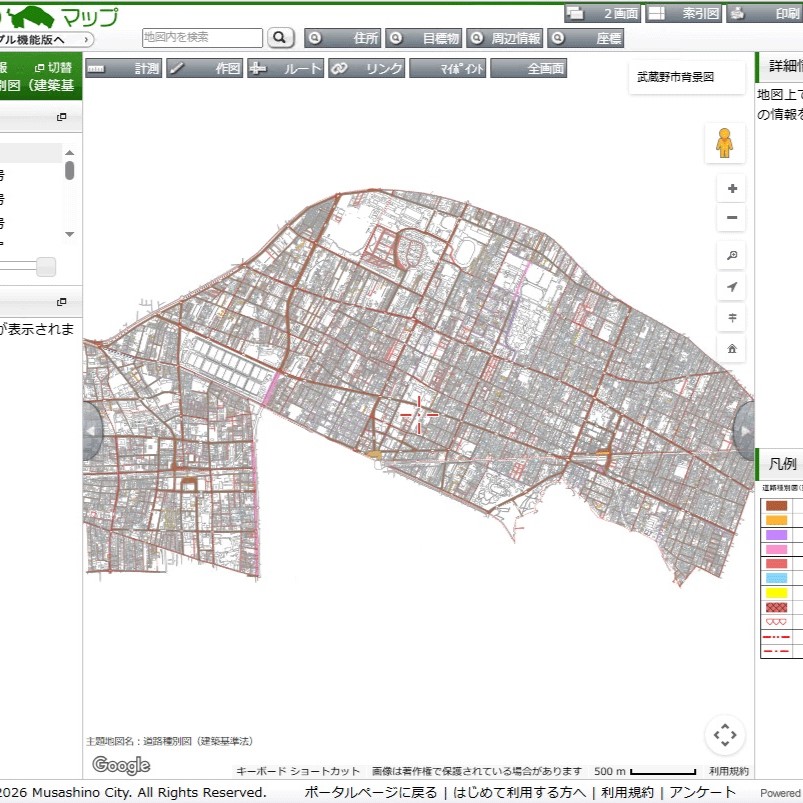Collapse the left side panel arrow

pos(92,431)
